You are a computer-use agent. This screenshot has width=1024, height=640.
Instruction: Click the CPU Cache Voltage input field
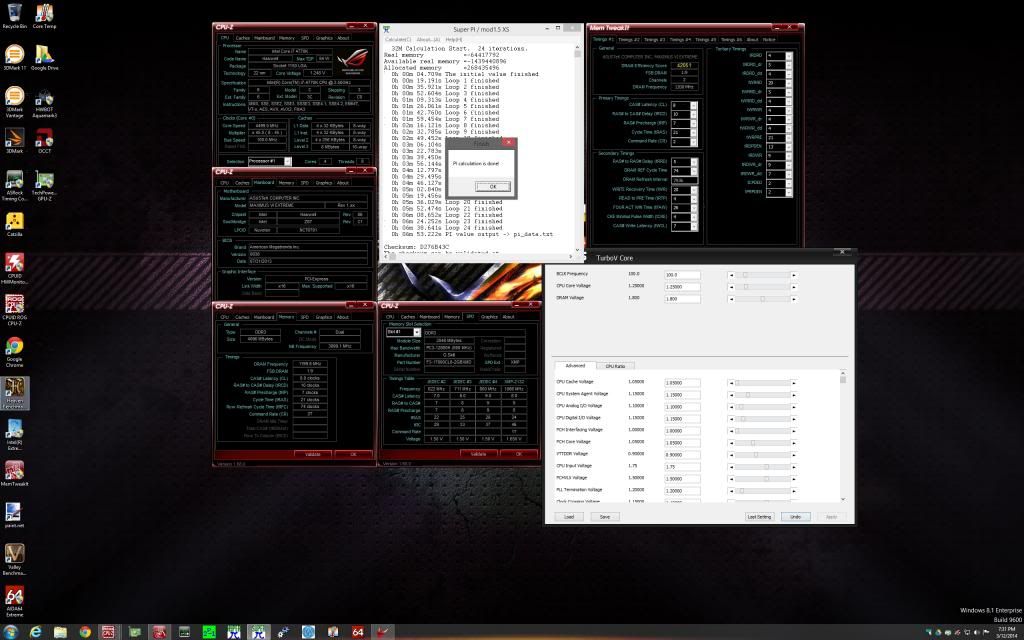[x=682, y=383]
